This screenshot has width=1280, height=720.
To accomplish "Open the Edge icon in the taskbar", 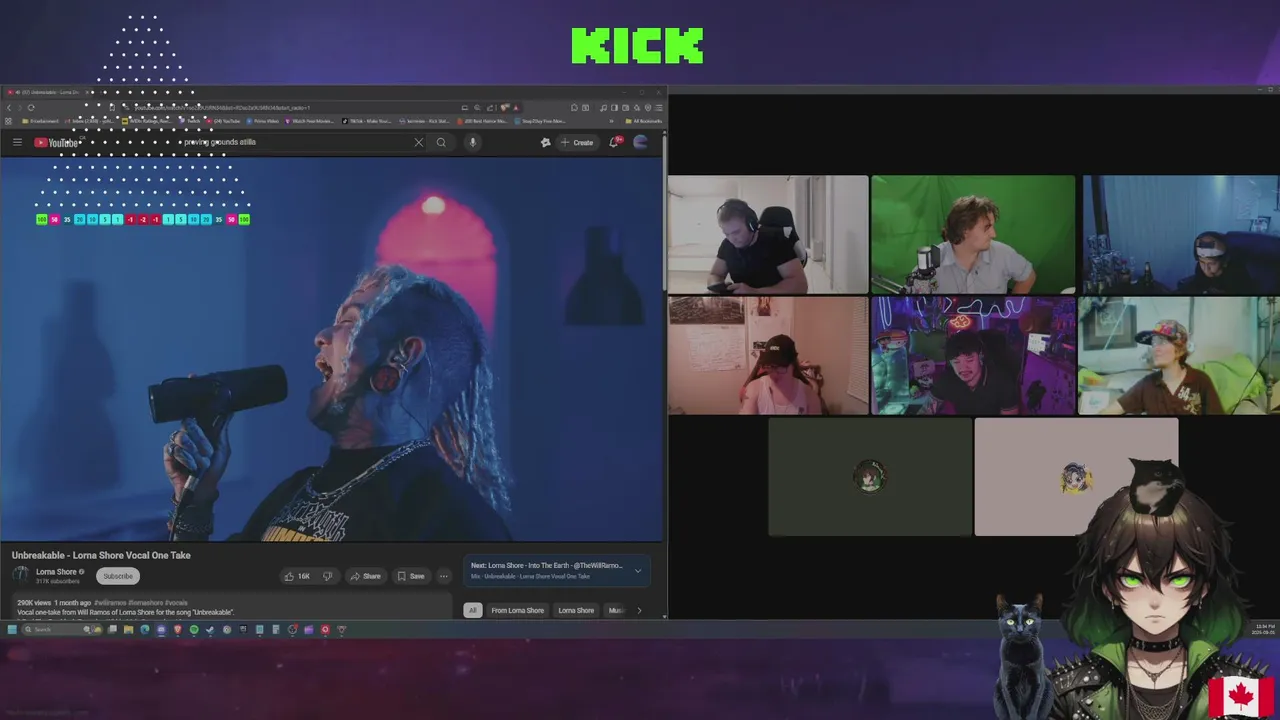I will 144,629.
